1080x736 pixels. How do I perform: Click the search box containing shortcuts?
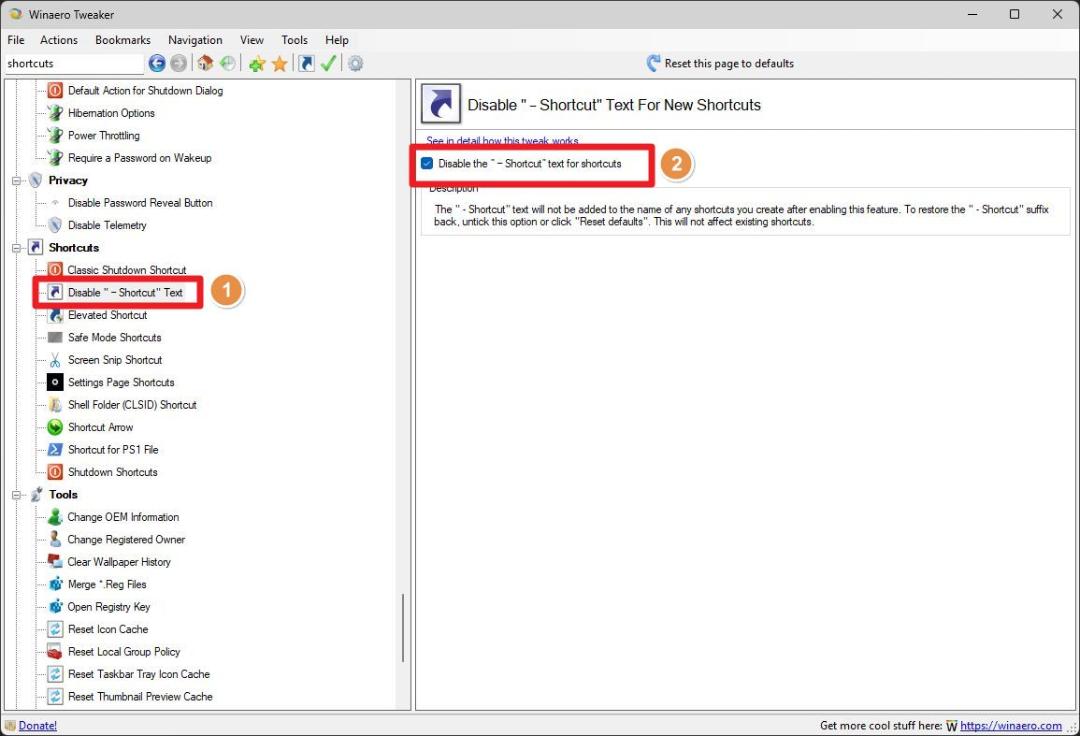[74, 63]
